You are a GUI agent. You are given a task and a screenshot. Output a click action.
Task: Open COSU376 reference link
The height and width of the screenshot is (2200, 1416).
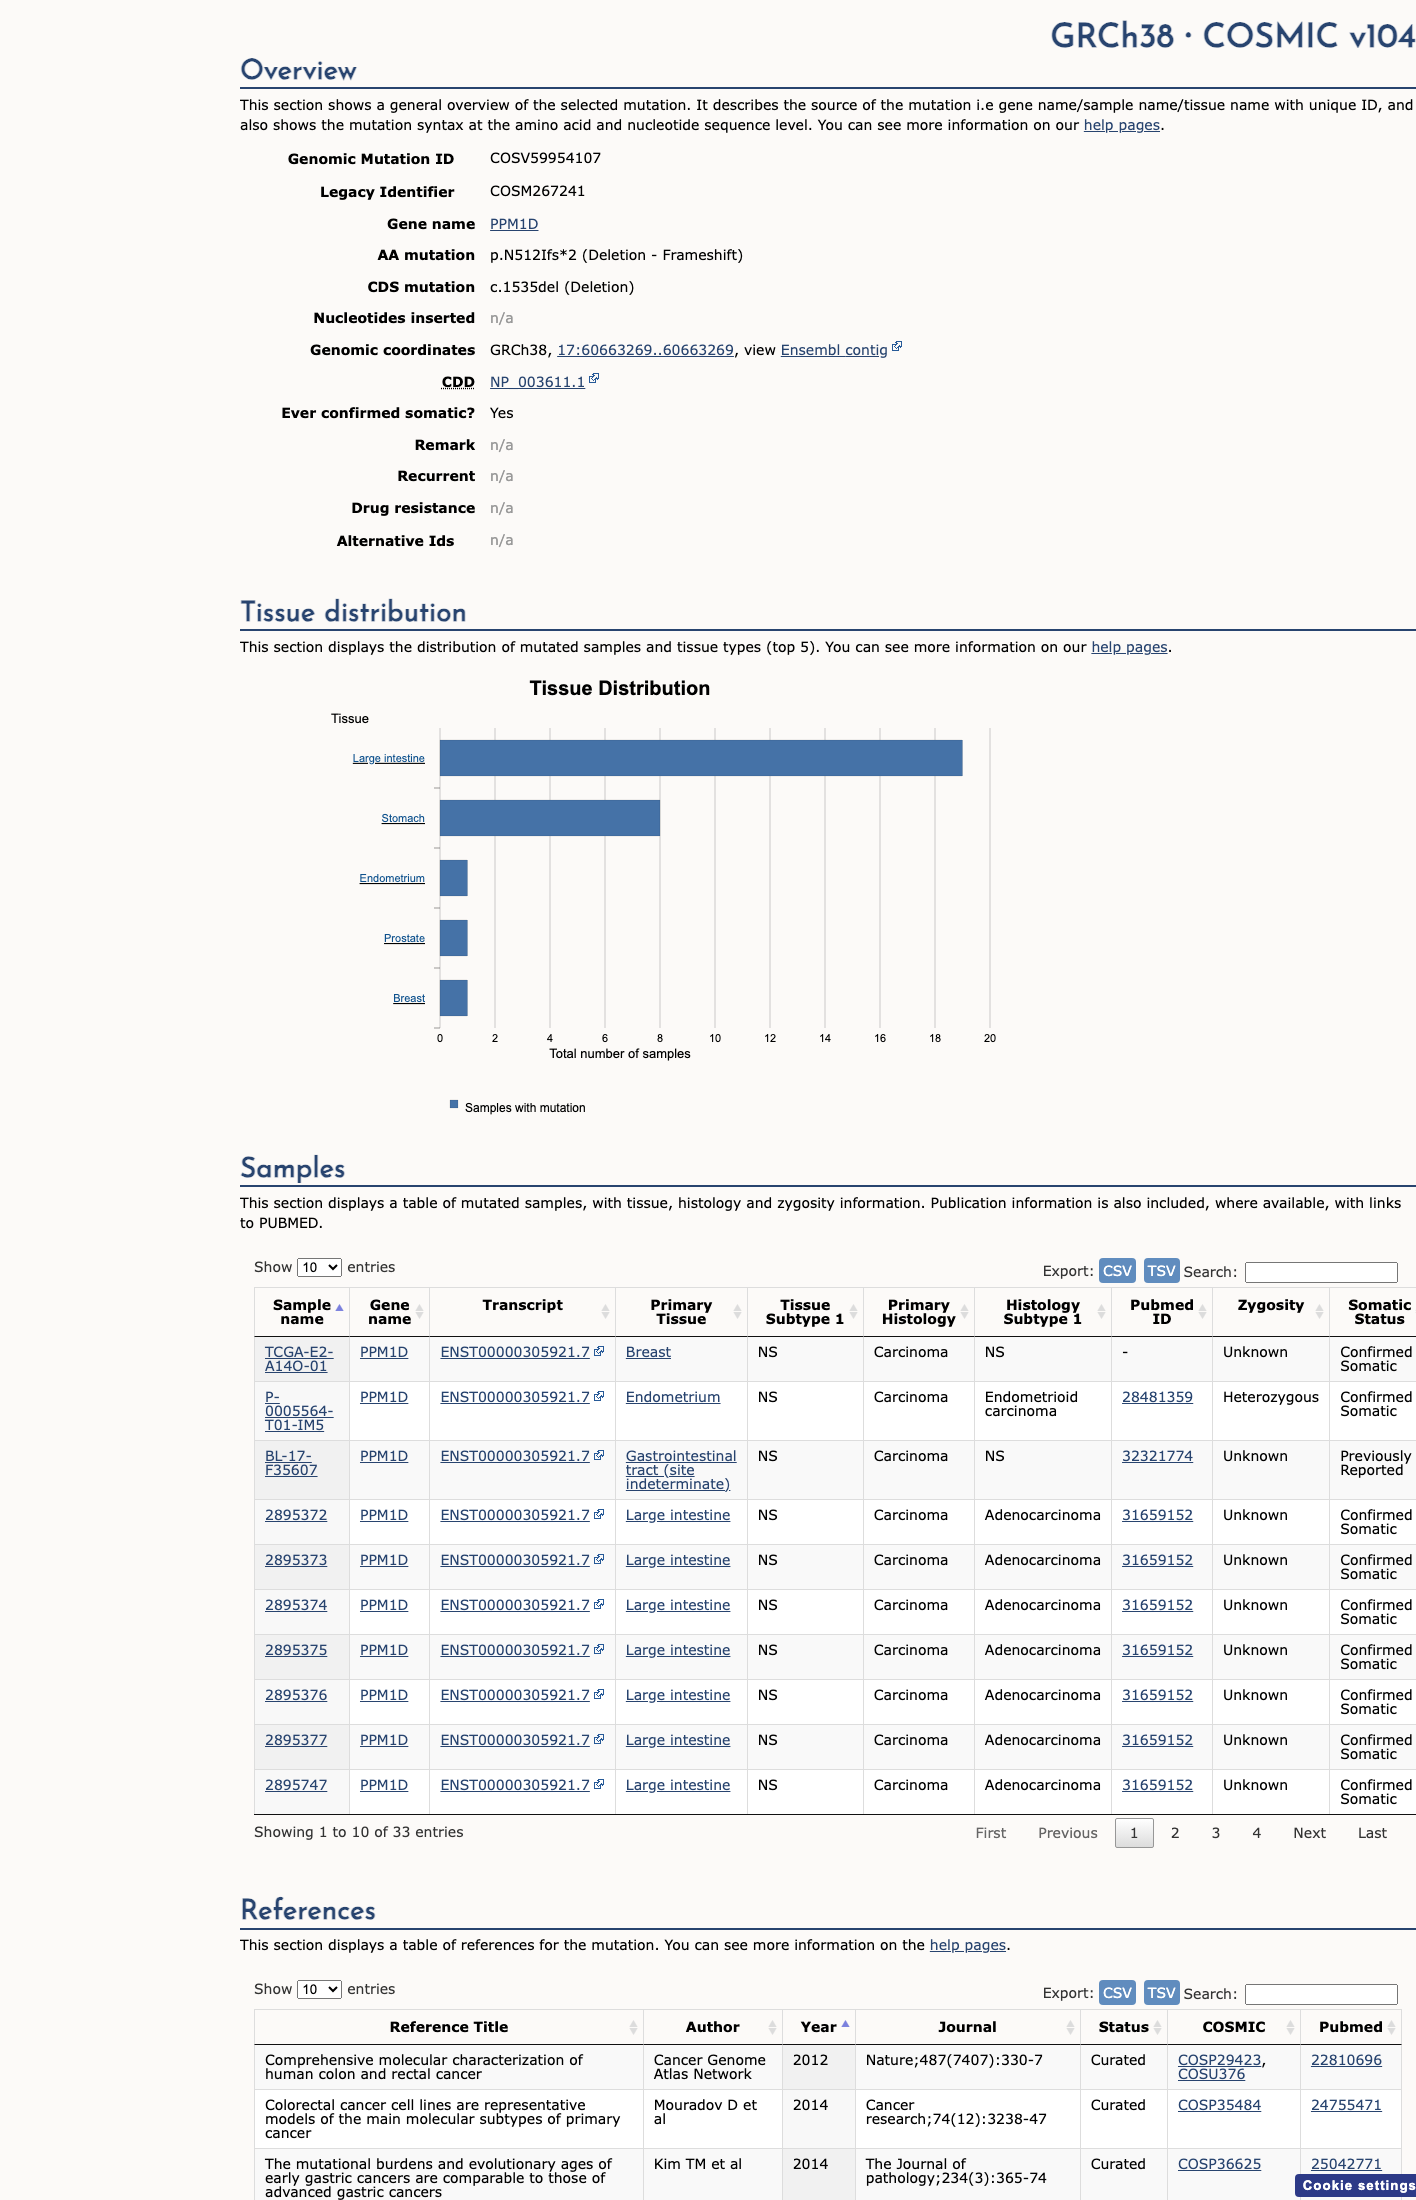[x=1211, y=2074]
